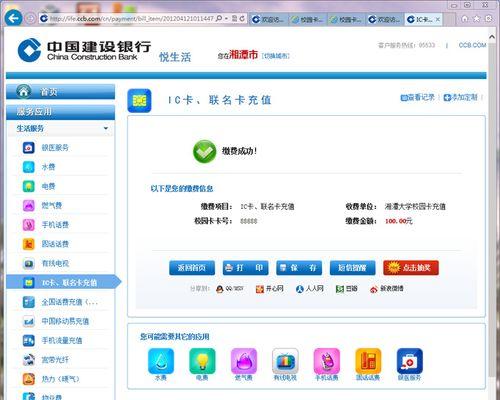Refresh the page with the reload icon
500x400 pixels.
(x=242, y=19)
